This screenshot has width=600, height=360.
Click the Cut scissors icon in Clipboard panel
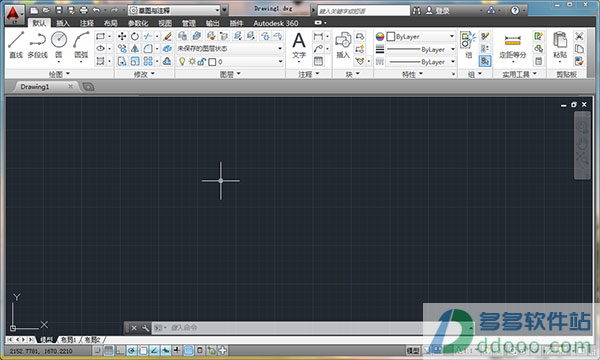579,36
